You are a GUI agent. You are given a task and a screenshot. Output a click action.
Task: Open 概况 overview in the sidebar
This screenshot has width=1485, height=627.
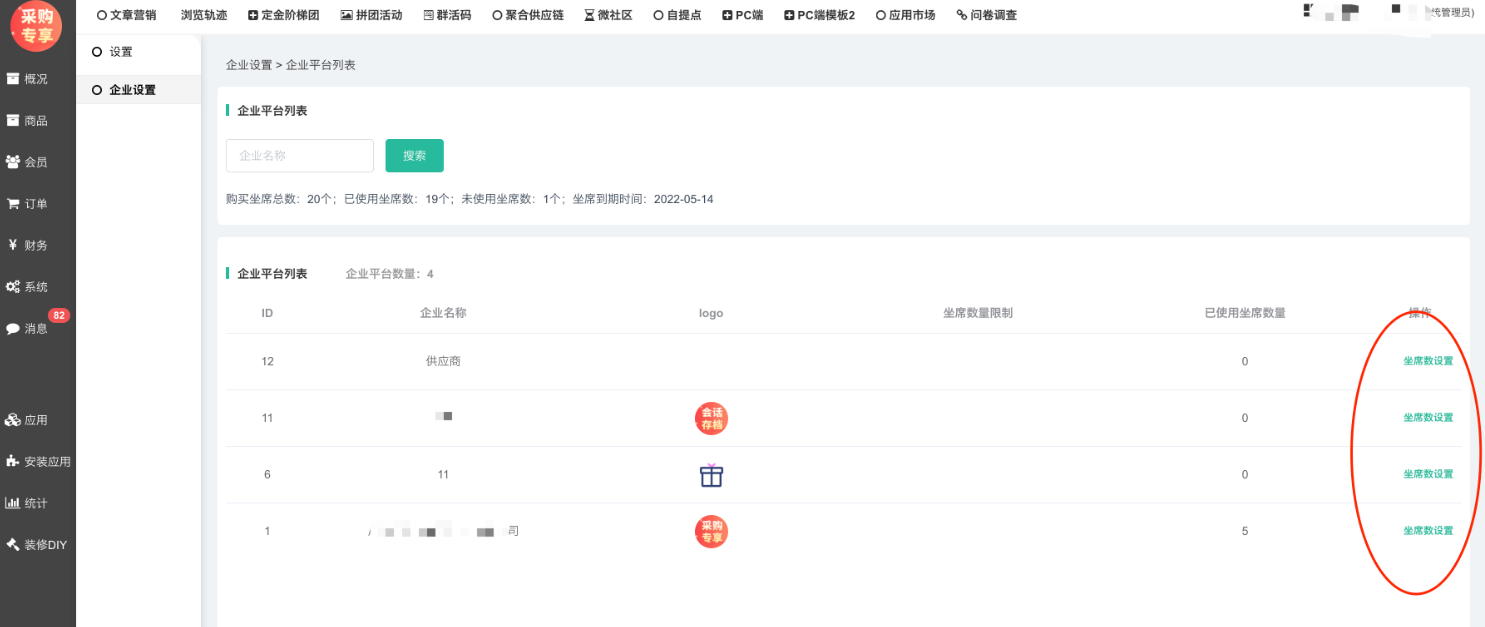[28, 79]
